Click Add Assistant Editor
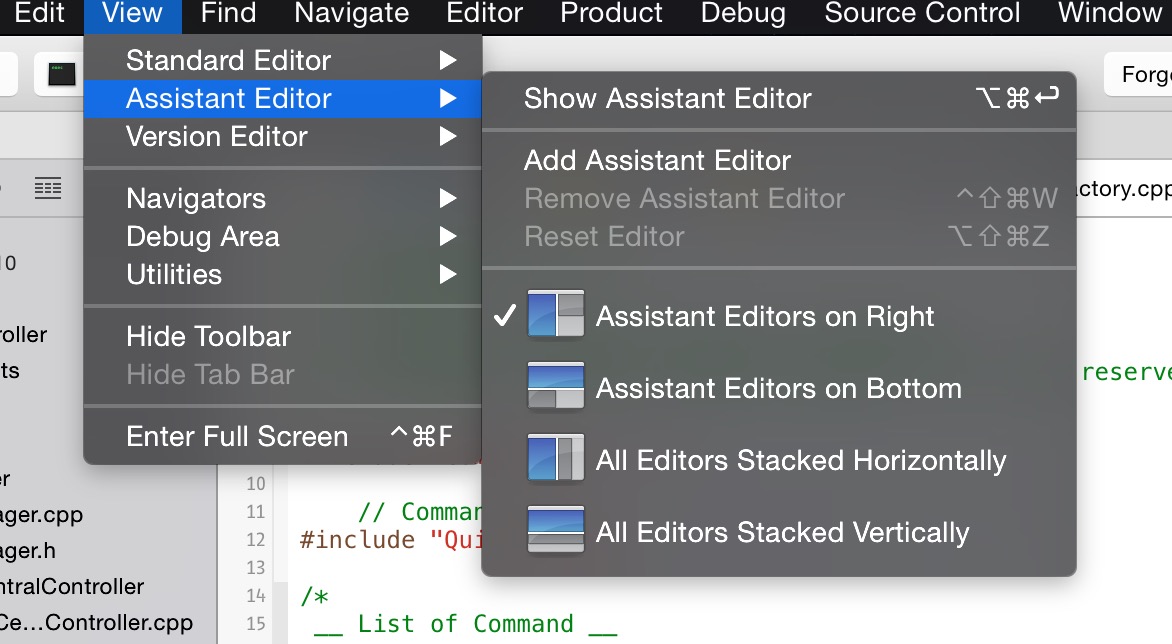Image resolution: width=1172 pixels, height=644 pixels. coord(657,160)
